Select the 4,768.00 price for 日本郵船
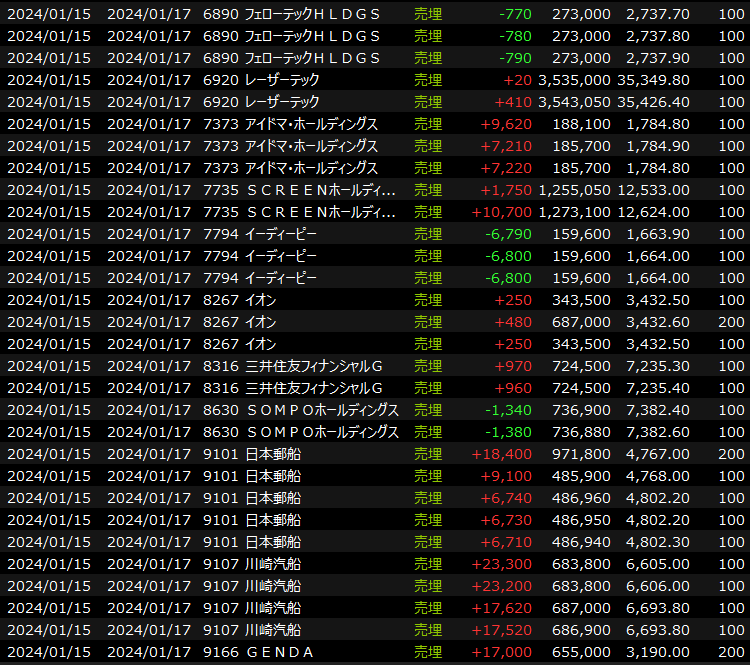750x665 pixels. (x=657, y=476)
